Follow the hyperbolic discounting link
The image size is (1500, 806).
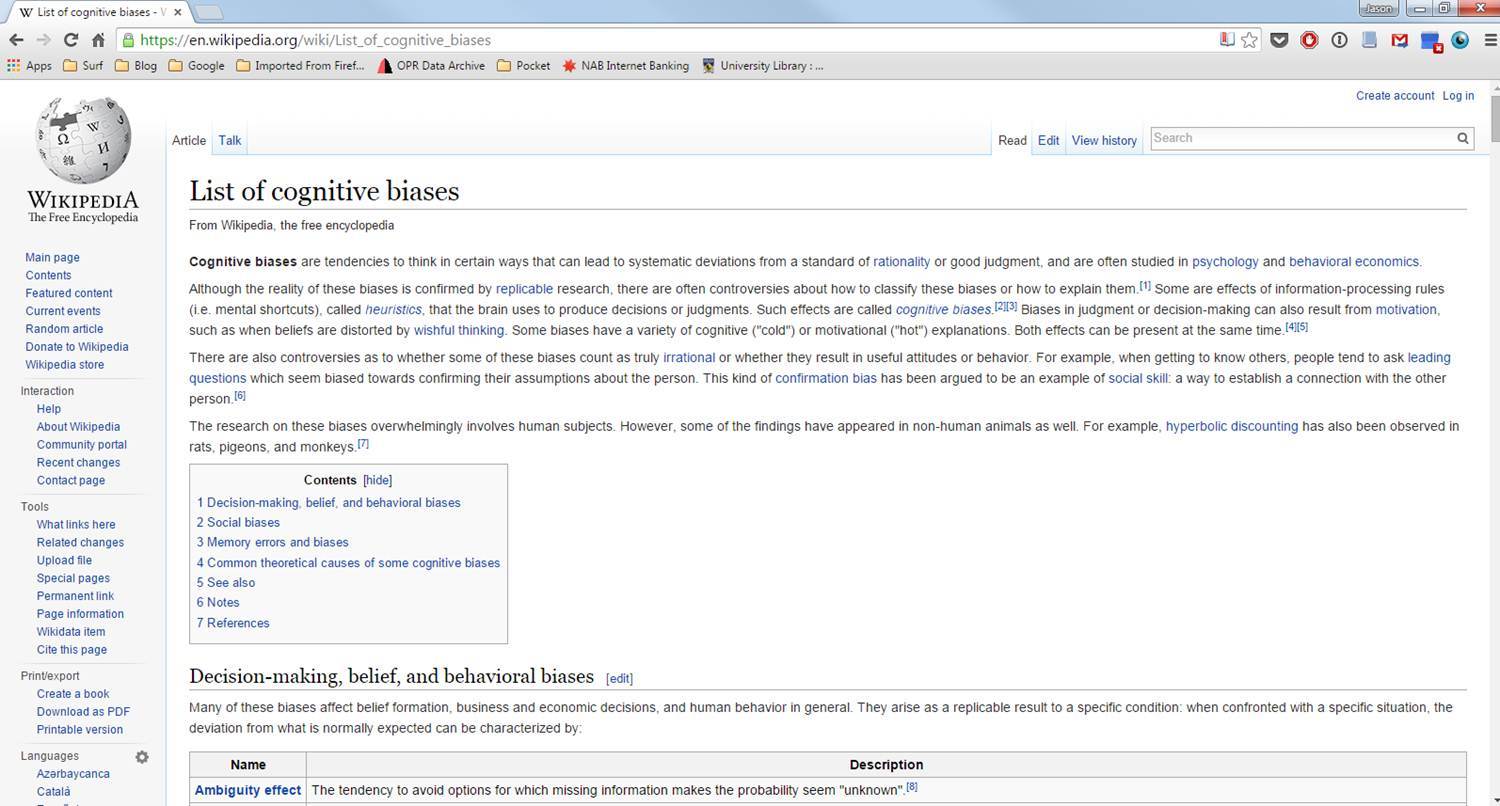tap(1232, 426)
